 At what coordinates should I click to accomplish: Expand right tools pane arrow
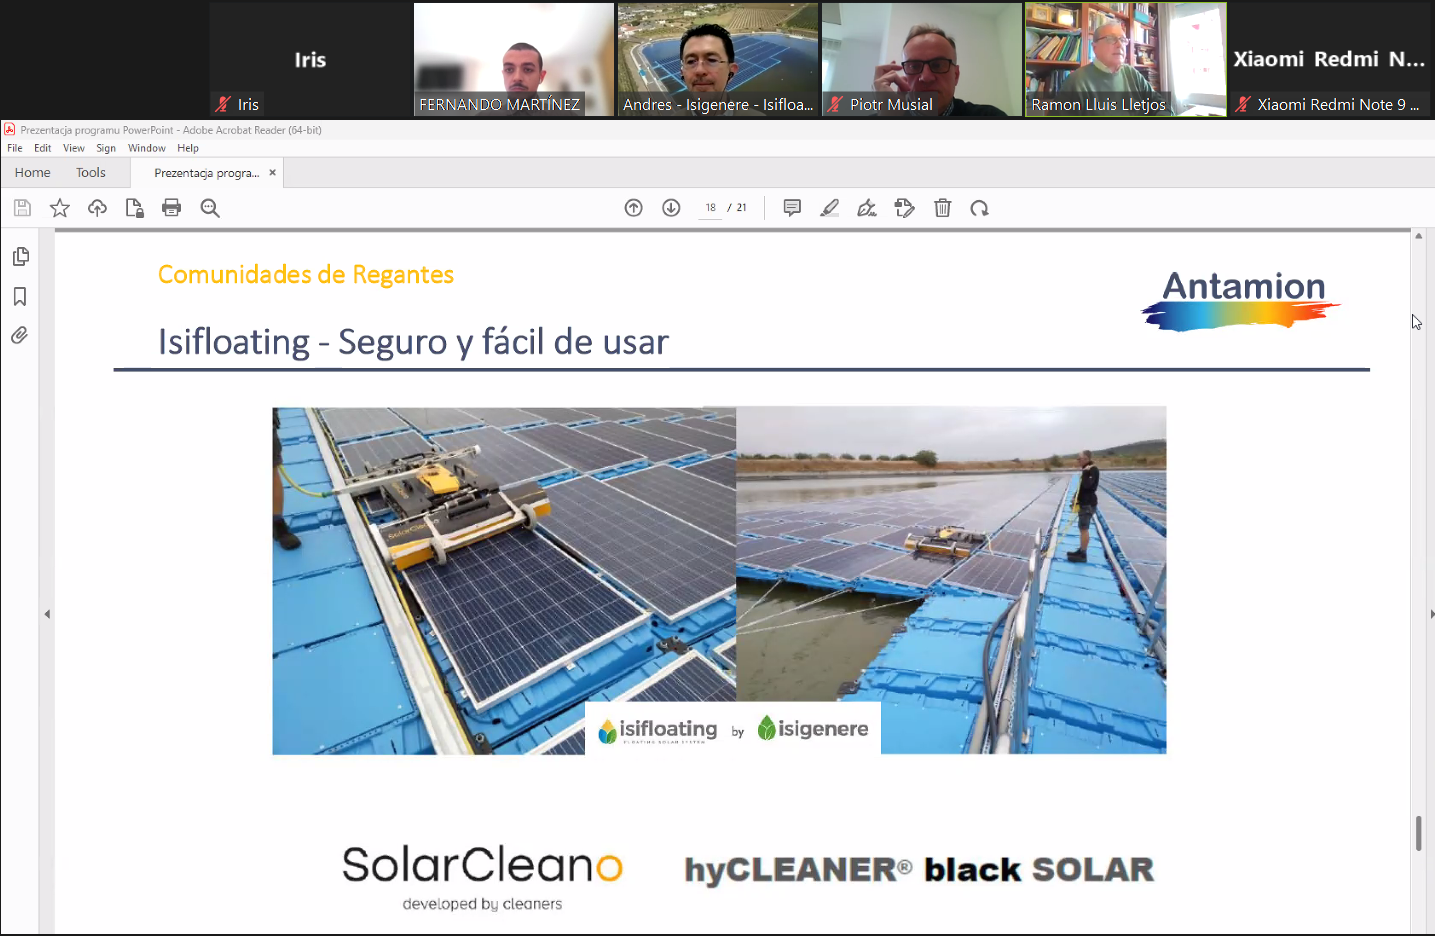point(1431,614)
